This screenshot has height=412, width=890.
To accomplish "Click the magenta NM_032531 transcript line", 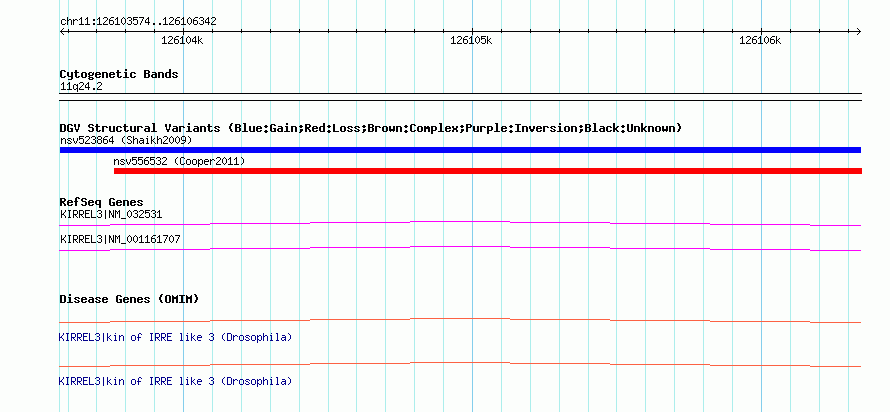I will (x=460, y=224).
